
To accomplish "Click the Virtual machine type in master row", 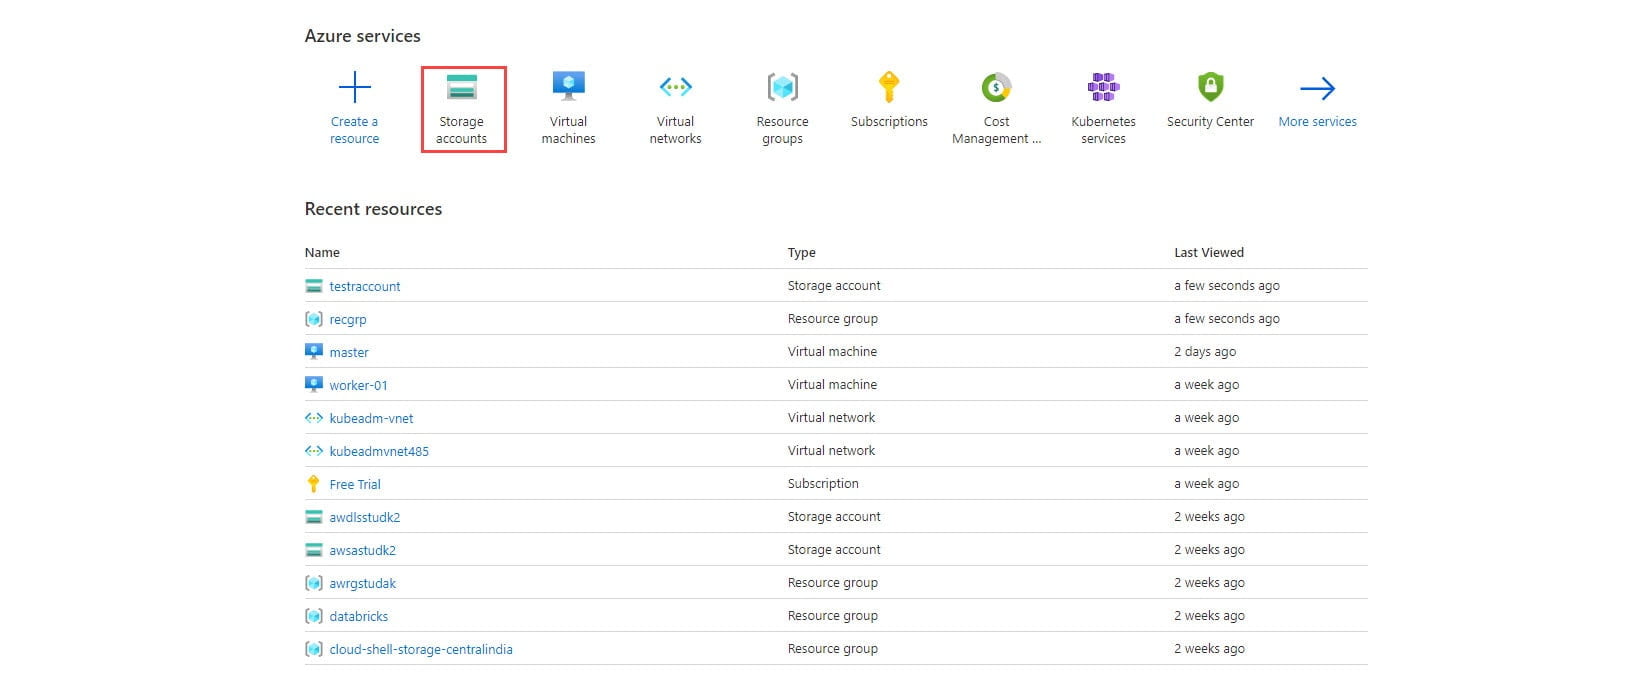I will pyautogui.click(x=832, y=352).
